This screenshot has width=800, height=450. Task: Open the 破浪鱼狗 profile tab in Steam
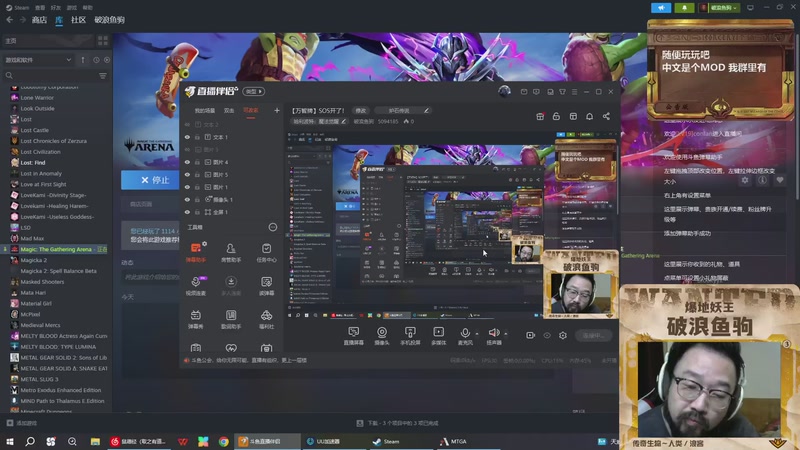(110, 20)
